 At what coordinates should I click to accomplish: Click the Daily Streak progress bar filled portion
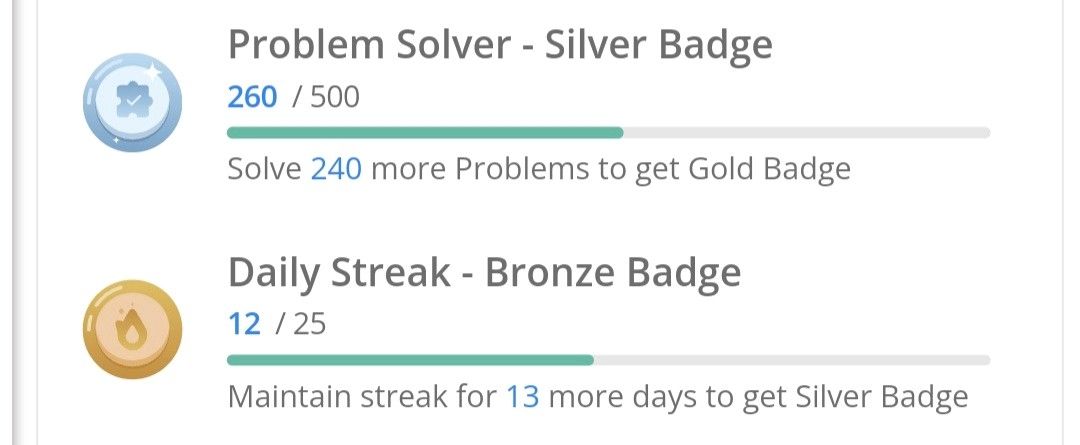click(x=411, y=360)
